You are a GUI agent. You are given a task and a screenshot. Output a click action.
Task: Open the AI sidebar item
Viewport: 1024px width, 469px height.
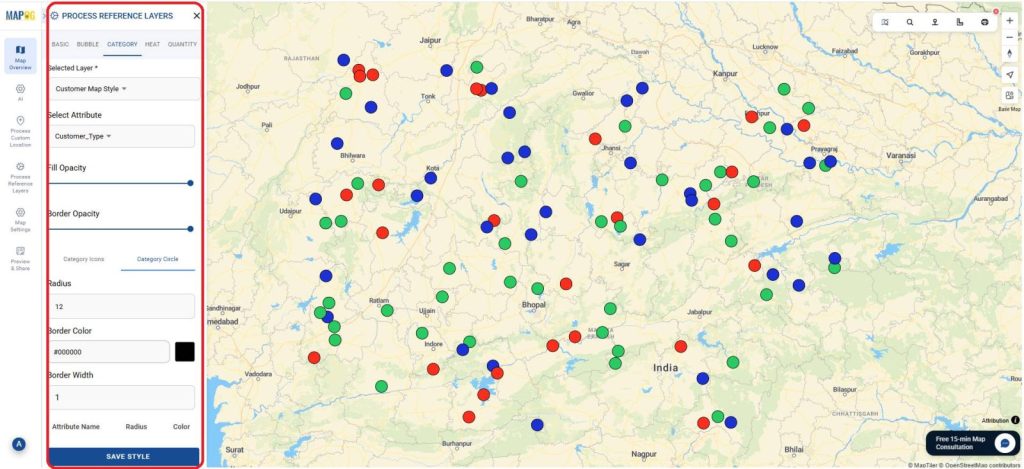[20, 91]
